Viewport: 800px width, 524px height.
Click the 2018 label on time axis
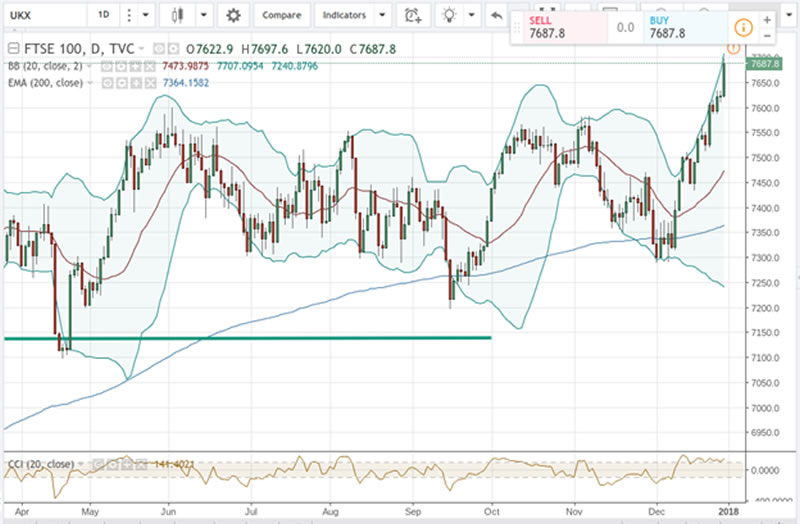click(729, 511)
